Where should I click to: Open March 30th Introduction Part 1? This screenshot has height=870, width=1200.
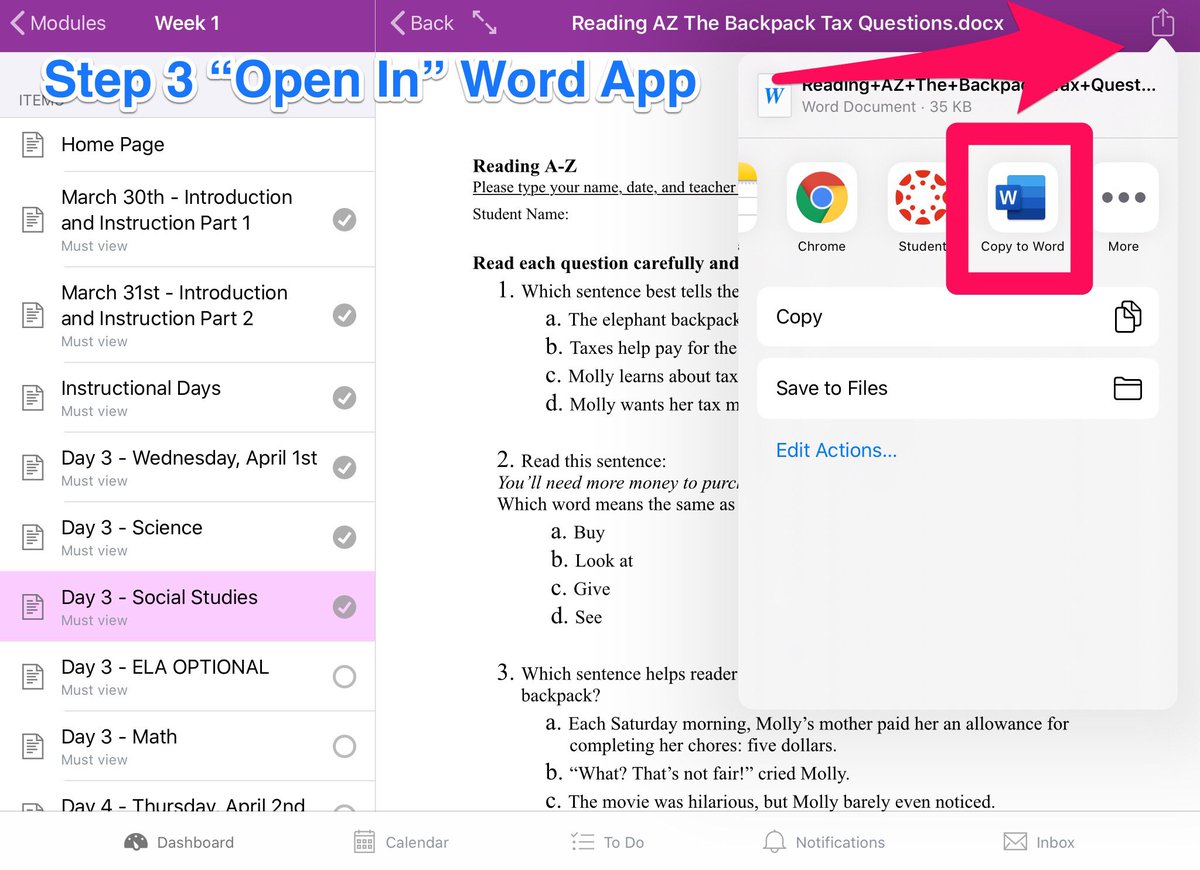point(187,219)
